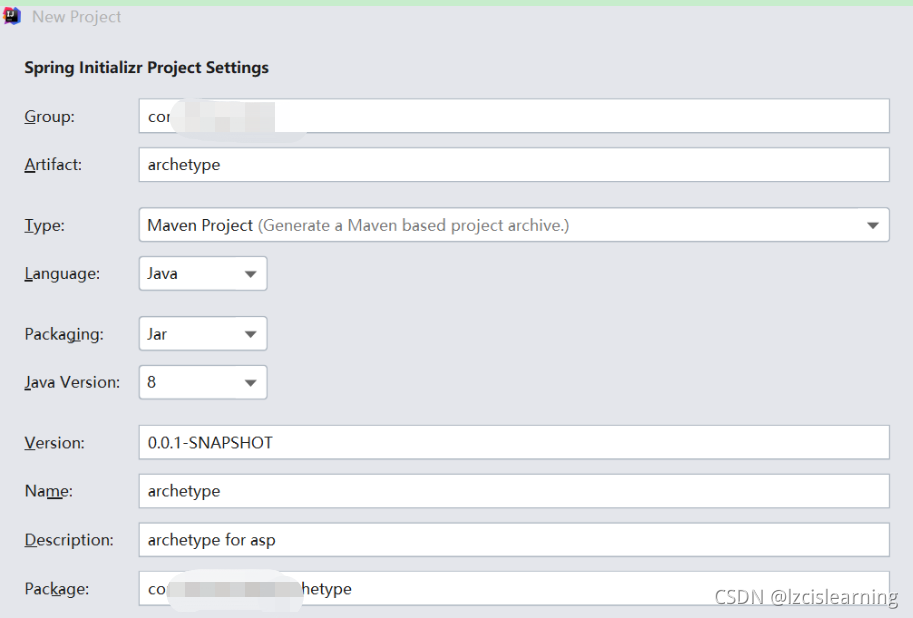The image size is (913, 618).
Task: Click the IntelliJ IDEA icon in title bar
Action: [12, 16]
